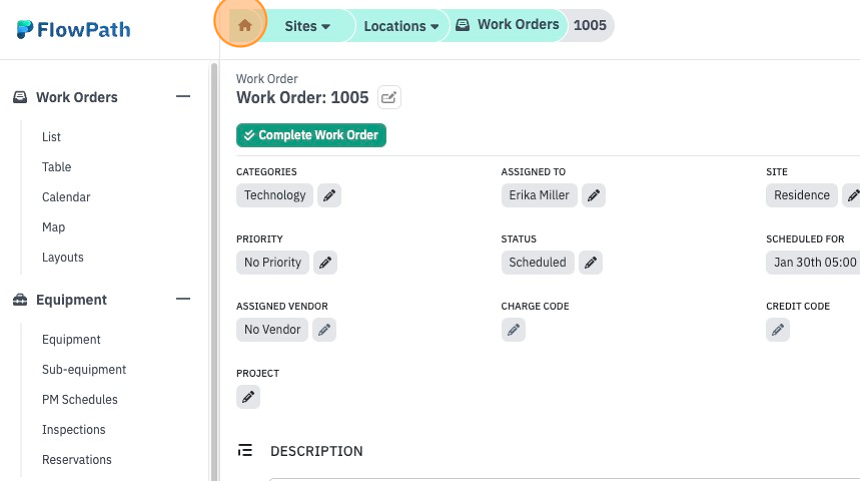Screen dimensions: 860x481
Task: Open Work Orders breadcrumb link
Action: tap(507, 25)
